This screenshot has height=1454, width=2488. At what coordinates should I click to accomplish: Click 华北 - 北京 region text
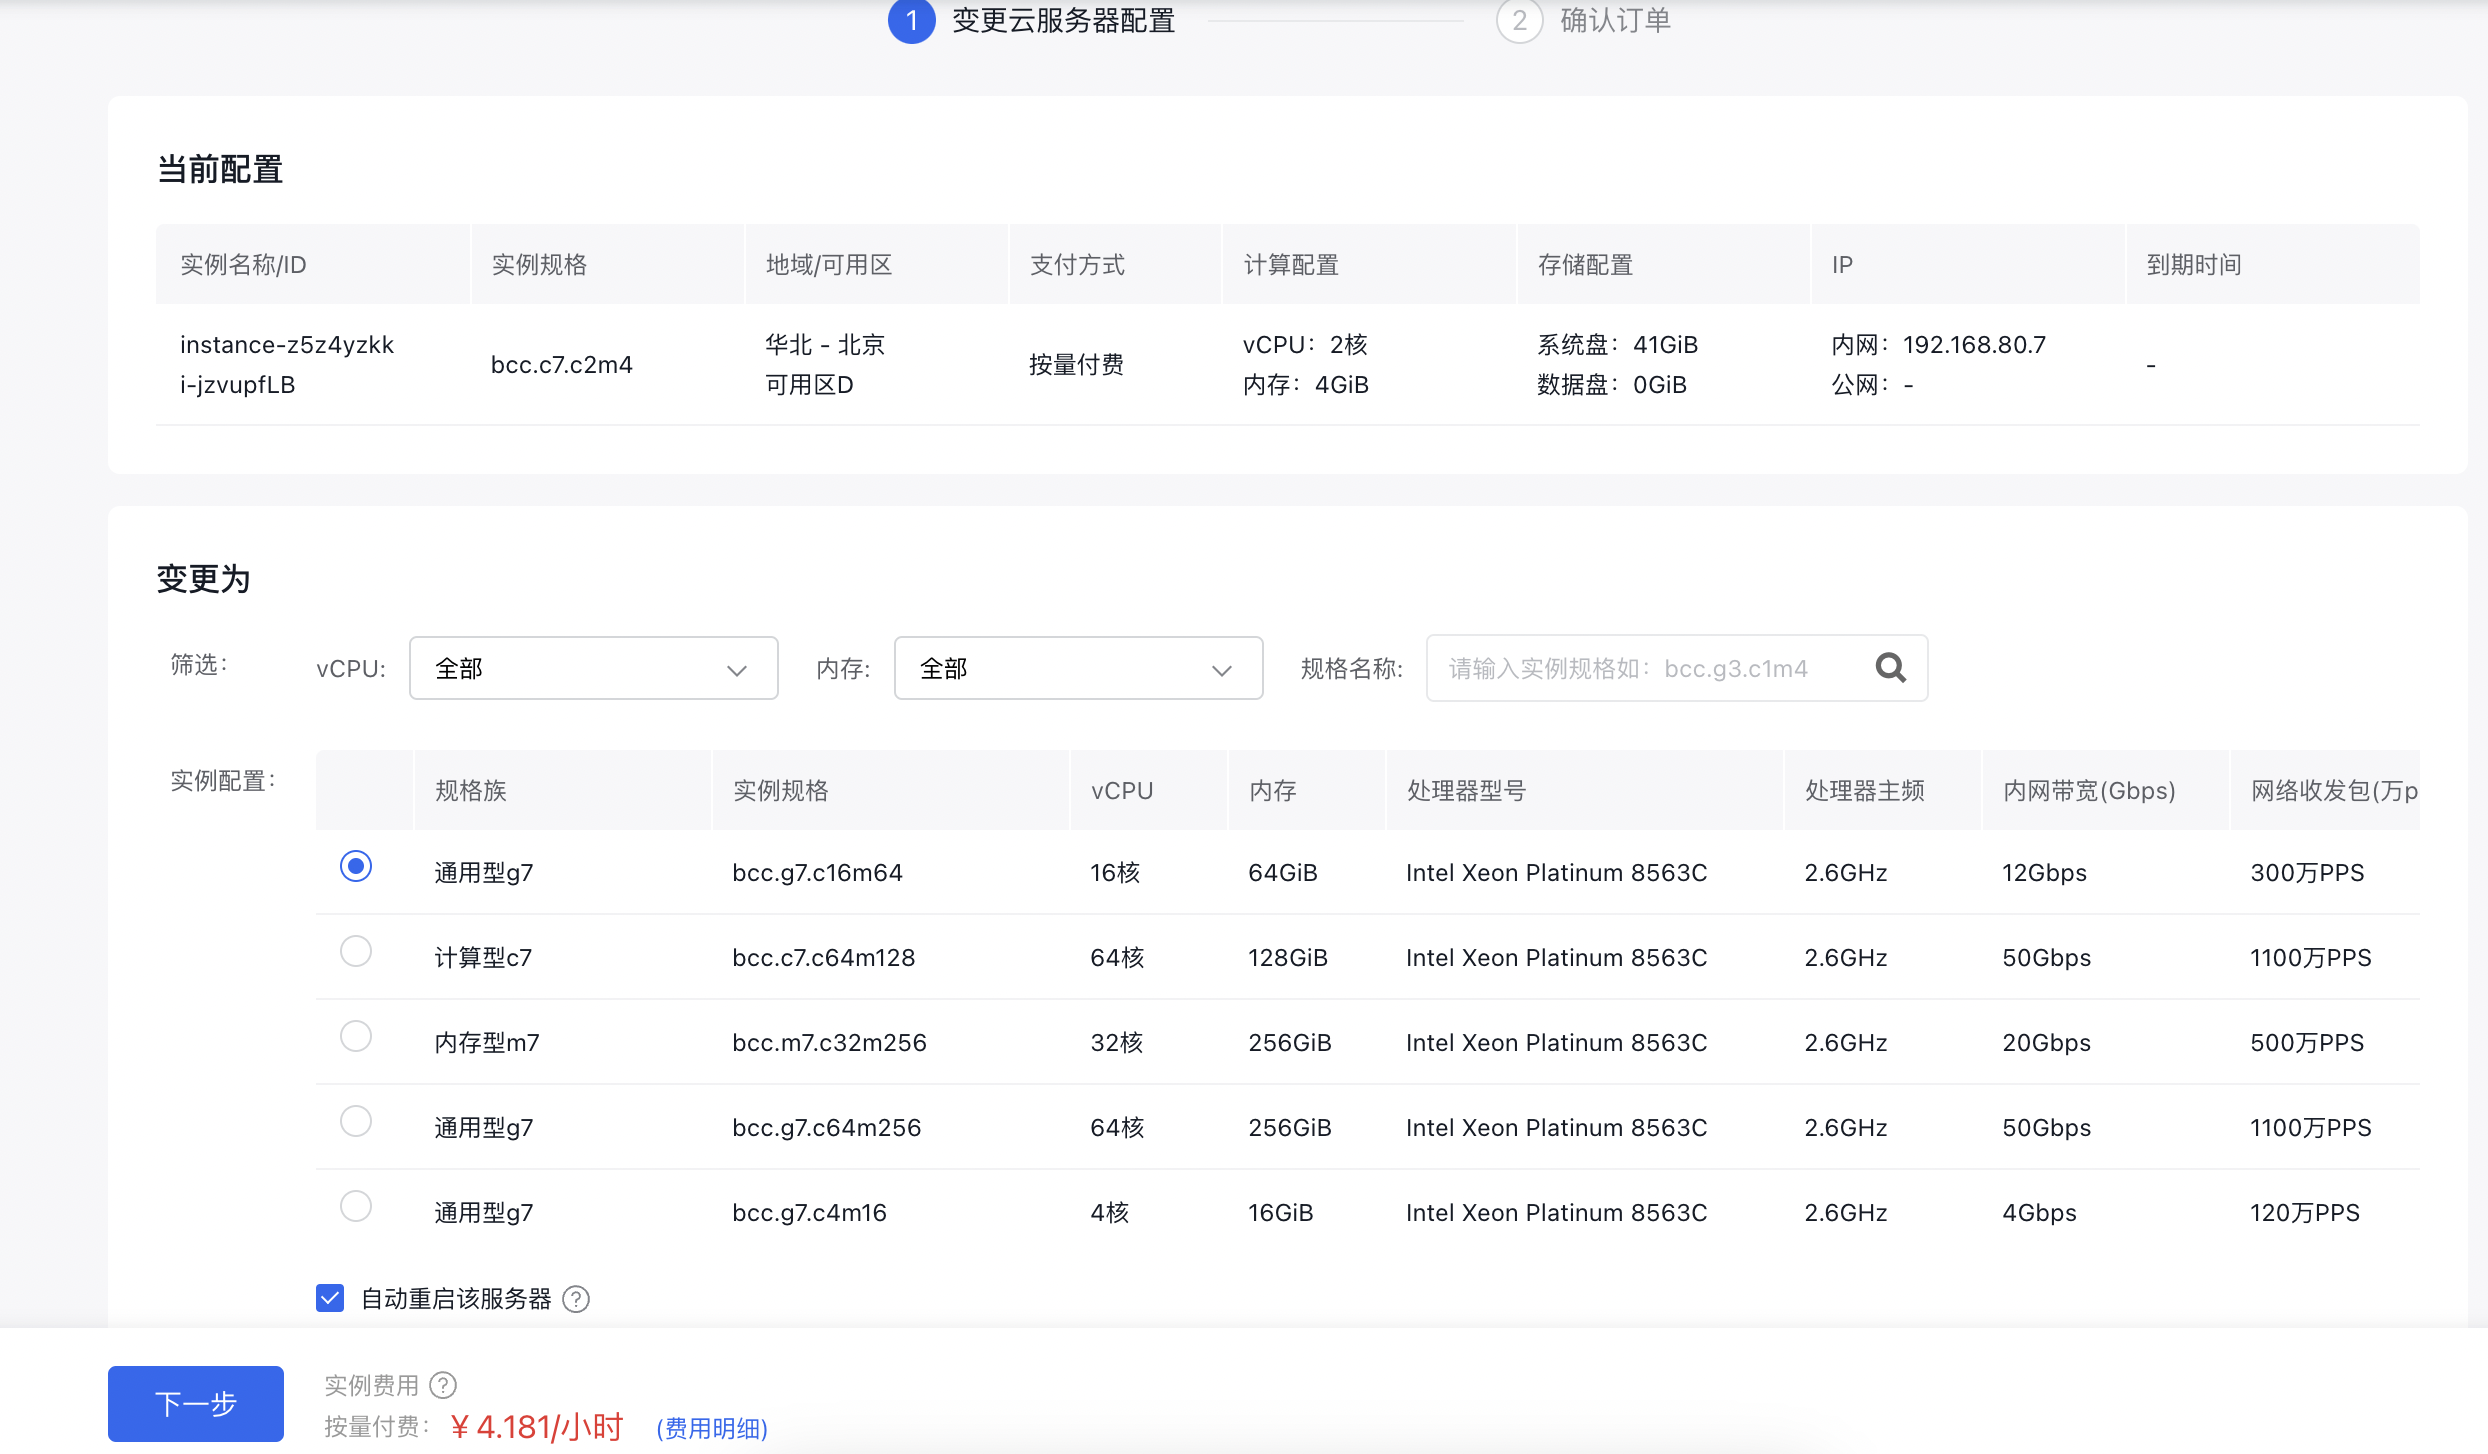pyautogui.click(x=825, y=345)
